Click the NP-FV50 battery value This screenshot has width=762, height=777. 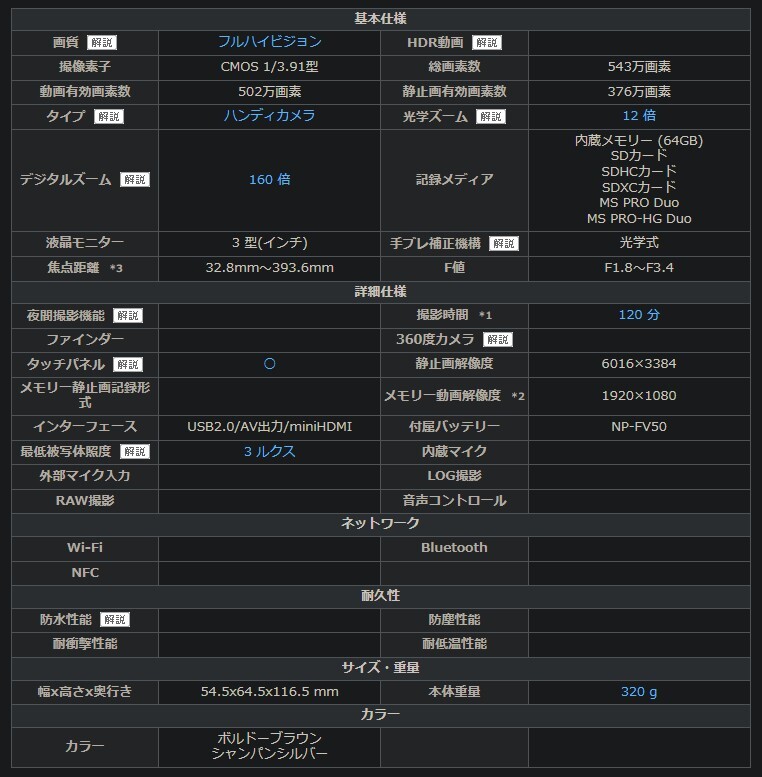[639, 427]
